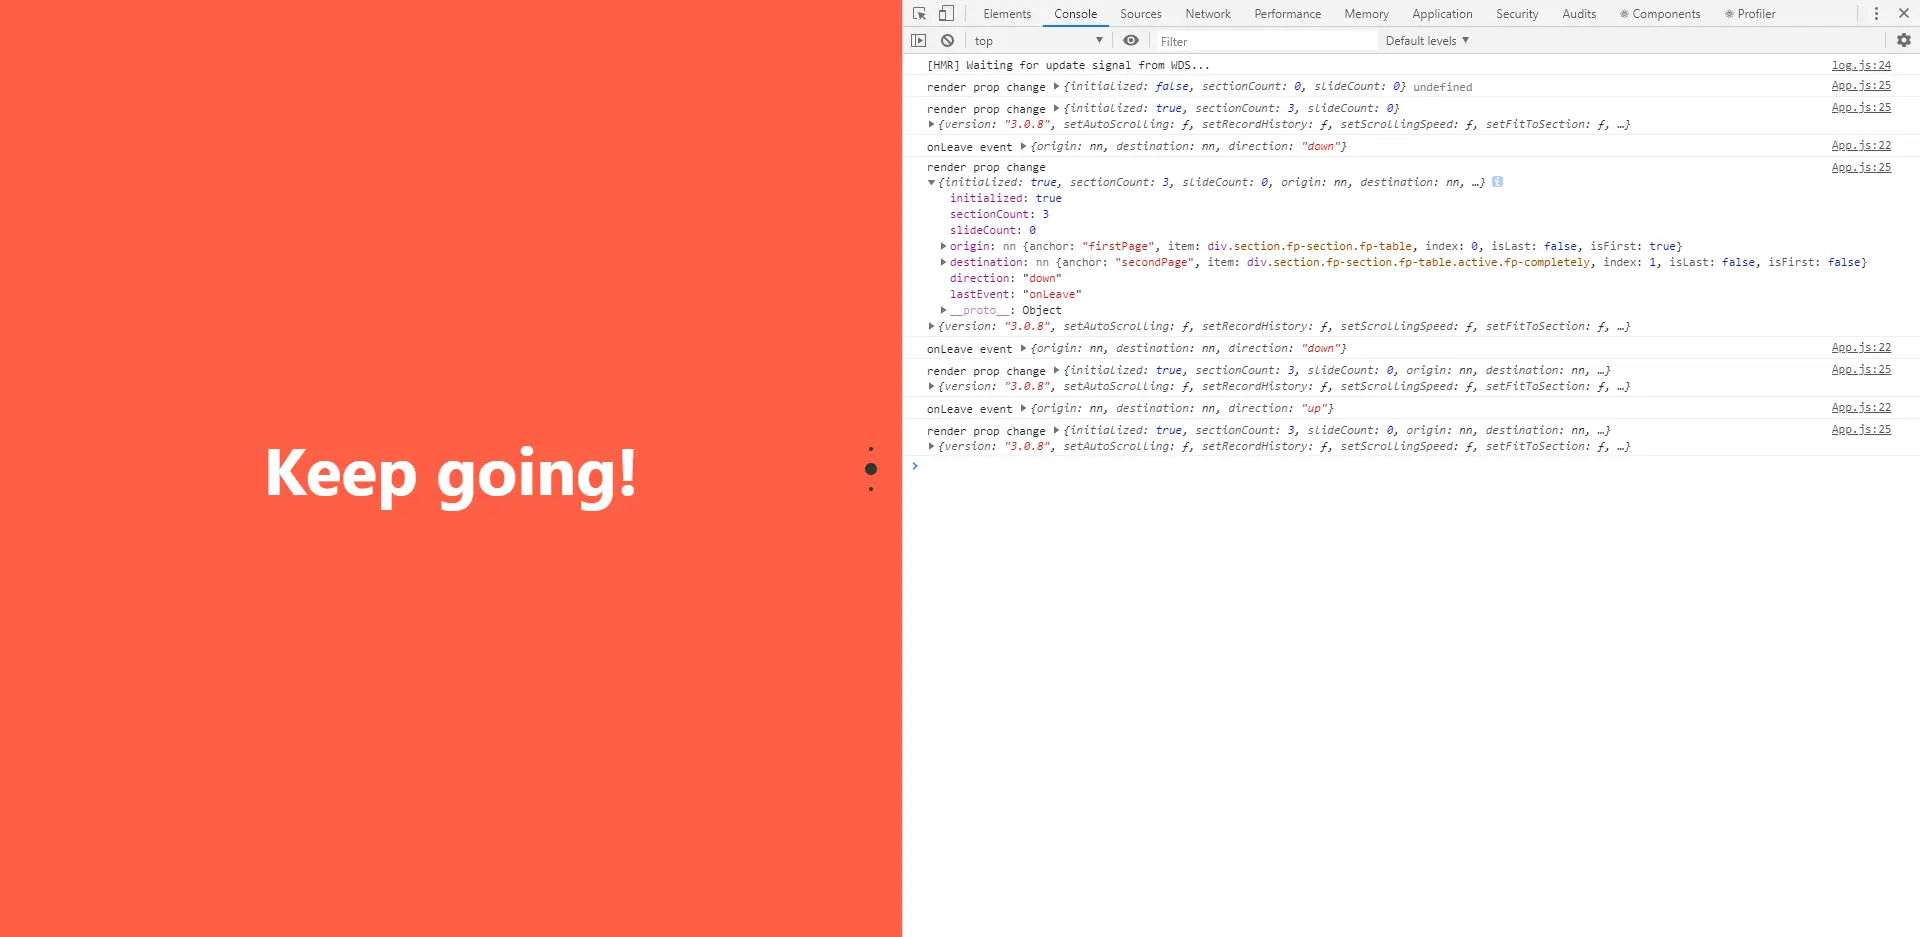Image resolution: width=1920 pixels, height=937 pixels.
Task: Open App.js:22 link for direction up event
Action: tap(1861, 408)
